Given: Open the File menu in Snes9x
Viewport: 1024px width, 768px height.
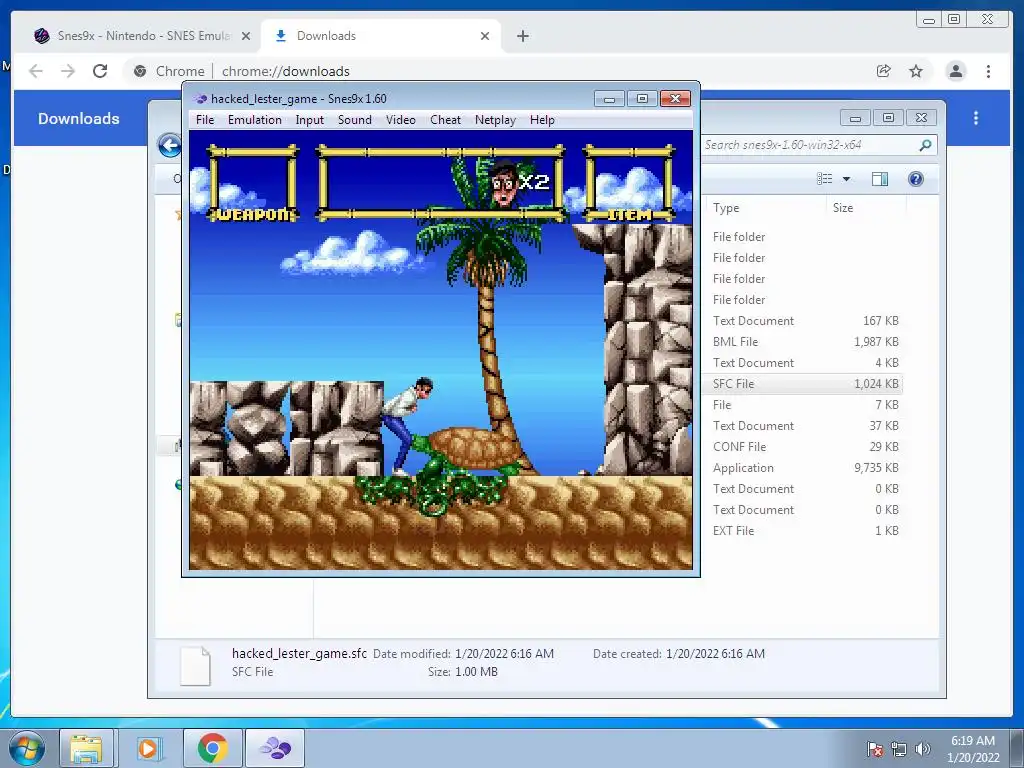Looking at the screenshot, I should (204, 120).
